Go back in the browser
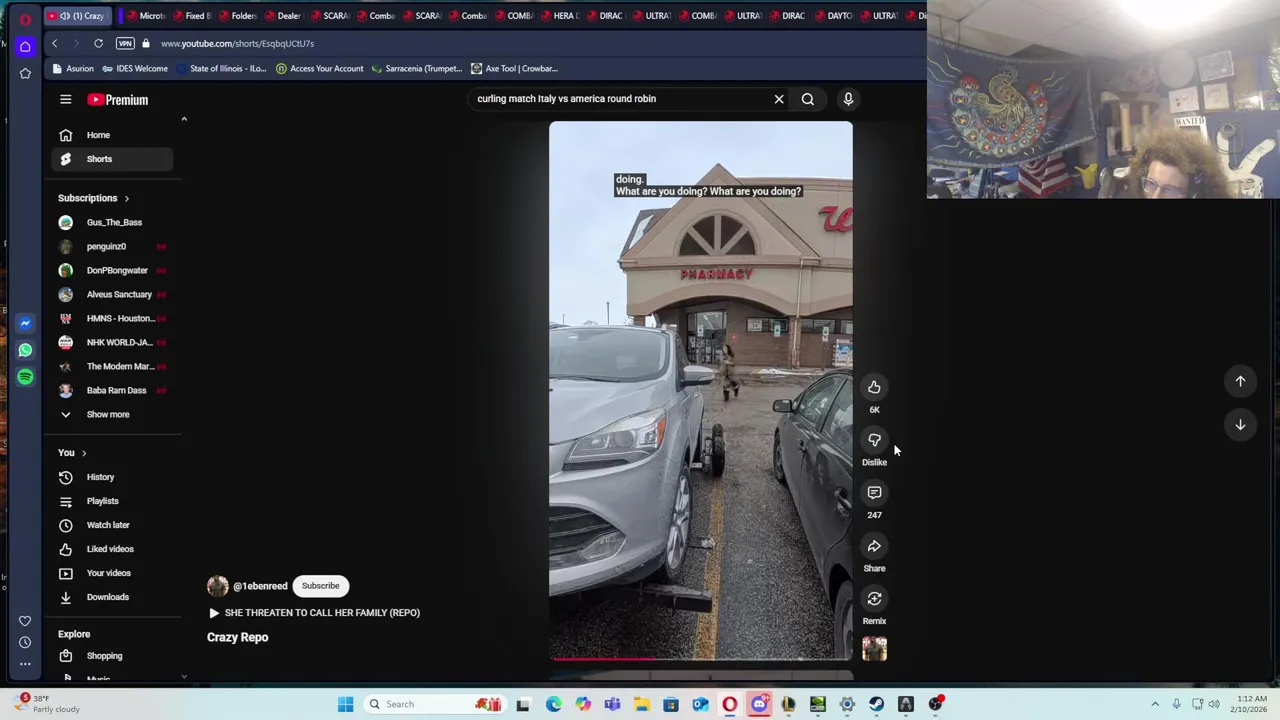The image size is (1280, 720). [55, 43]
